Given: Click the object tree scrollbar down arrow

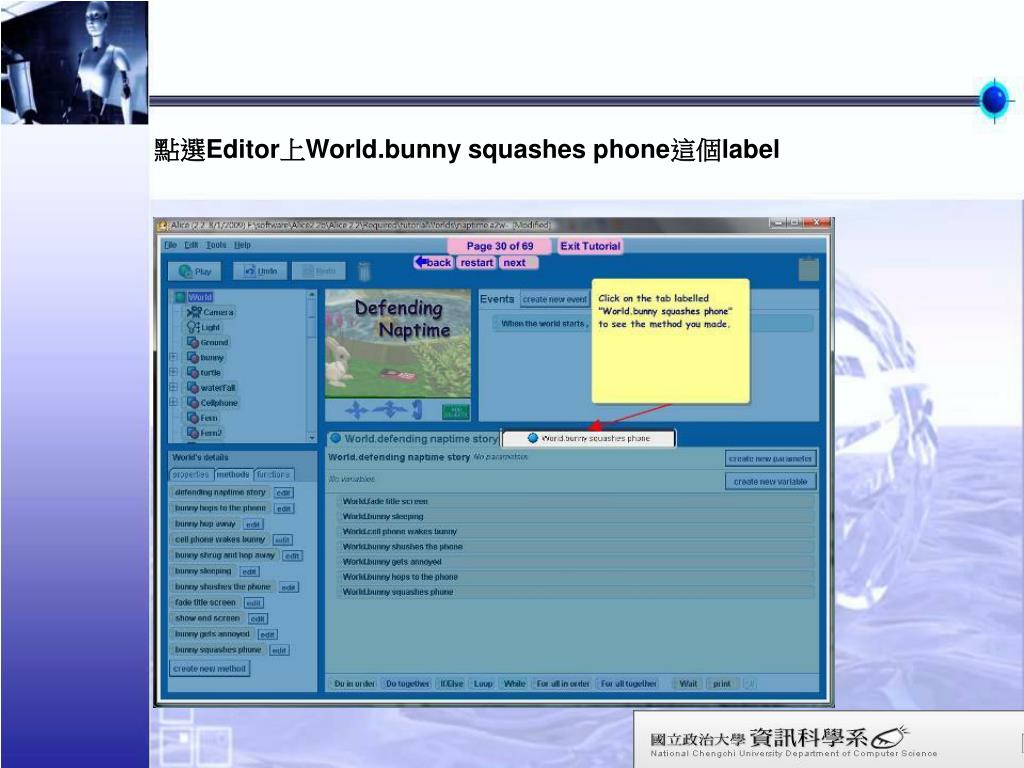Looking at the screenshot, I should (x=312, y=437).
